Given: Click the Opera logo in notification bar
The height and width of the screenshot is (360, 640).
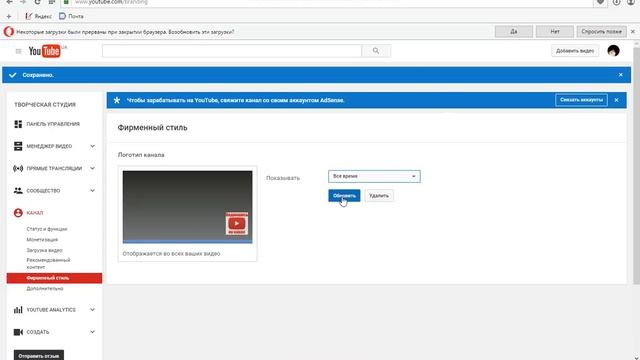Looking at the screenshot, I should tap(9, 31).
